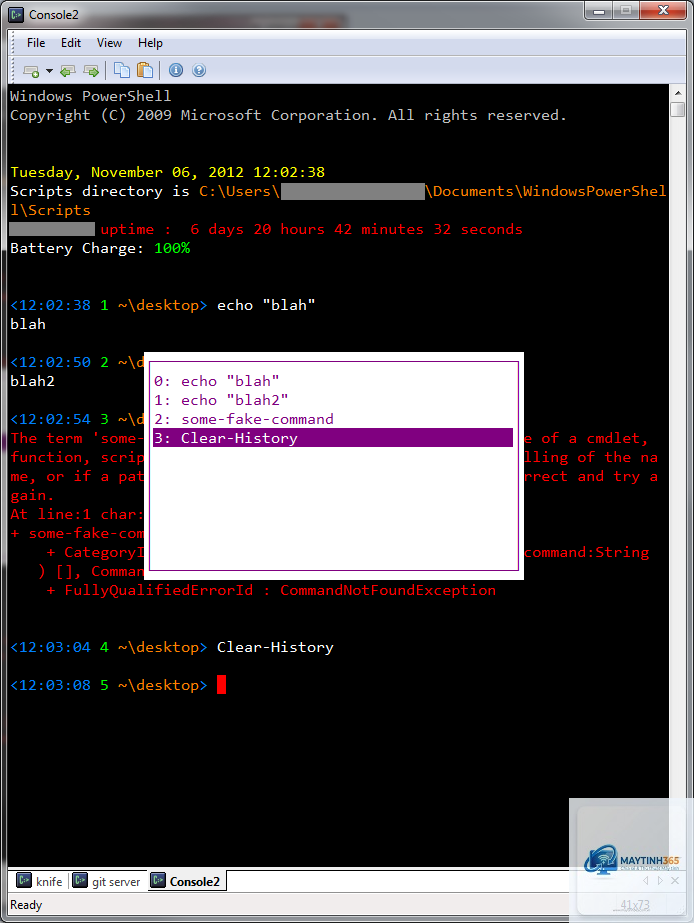Open a new tab with the toolbar icon
Screen dimensions: 694x923
coord(31,71)
